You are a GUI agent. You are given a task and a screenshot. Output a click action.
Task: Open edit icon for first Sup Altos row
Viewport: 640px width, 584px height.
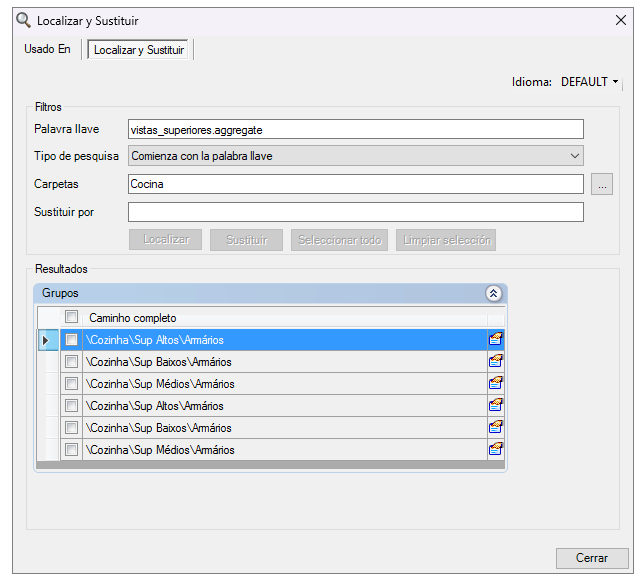[495, 340]
